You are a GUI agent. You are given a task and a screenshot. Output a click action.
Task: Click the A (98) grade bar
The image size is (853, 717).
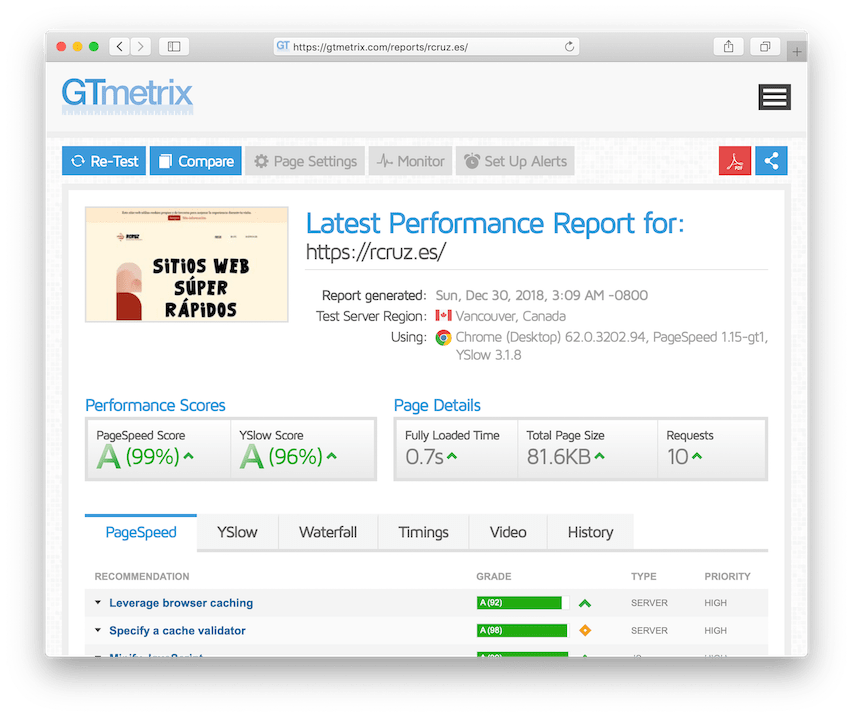pos(522,631)
